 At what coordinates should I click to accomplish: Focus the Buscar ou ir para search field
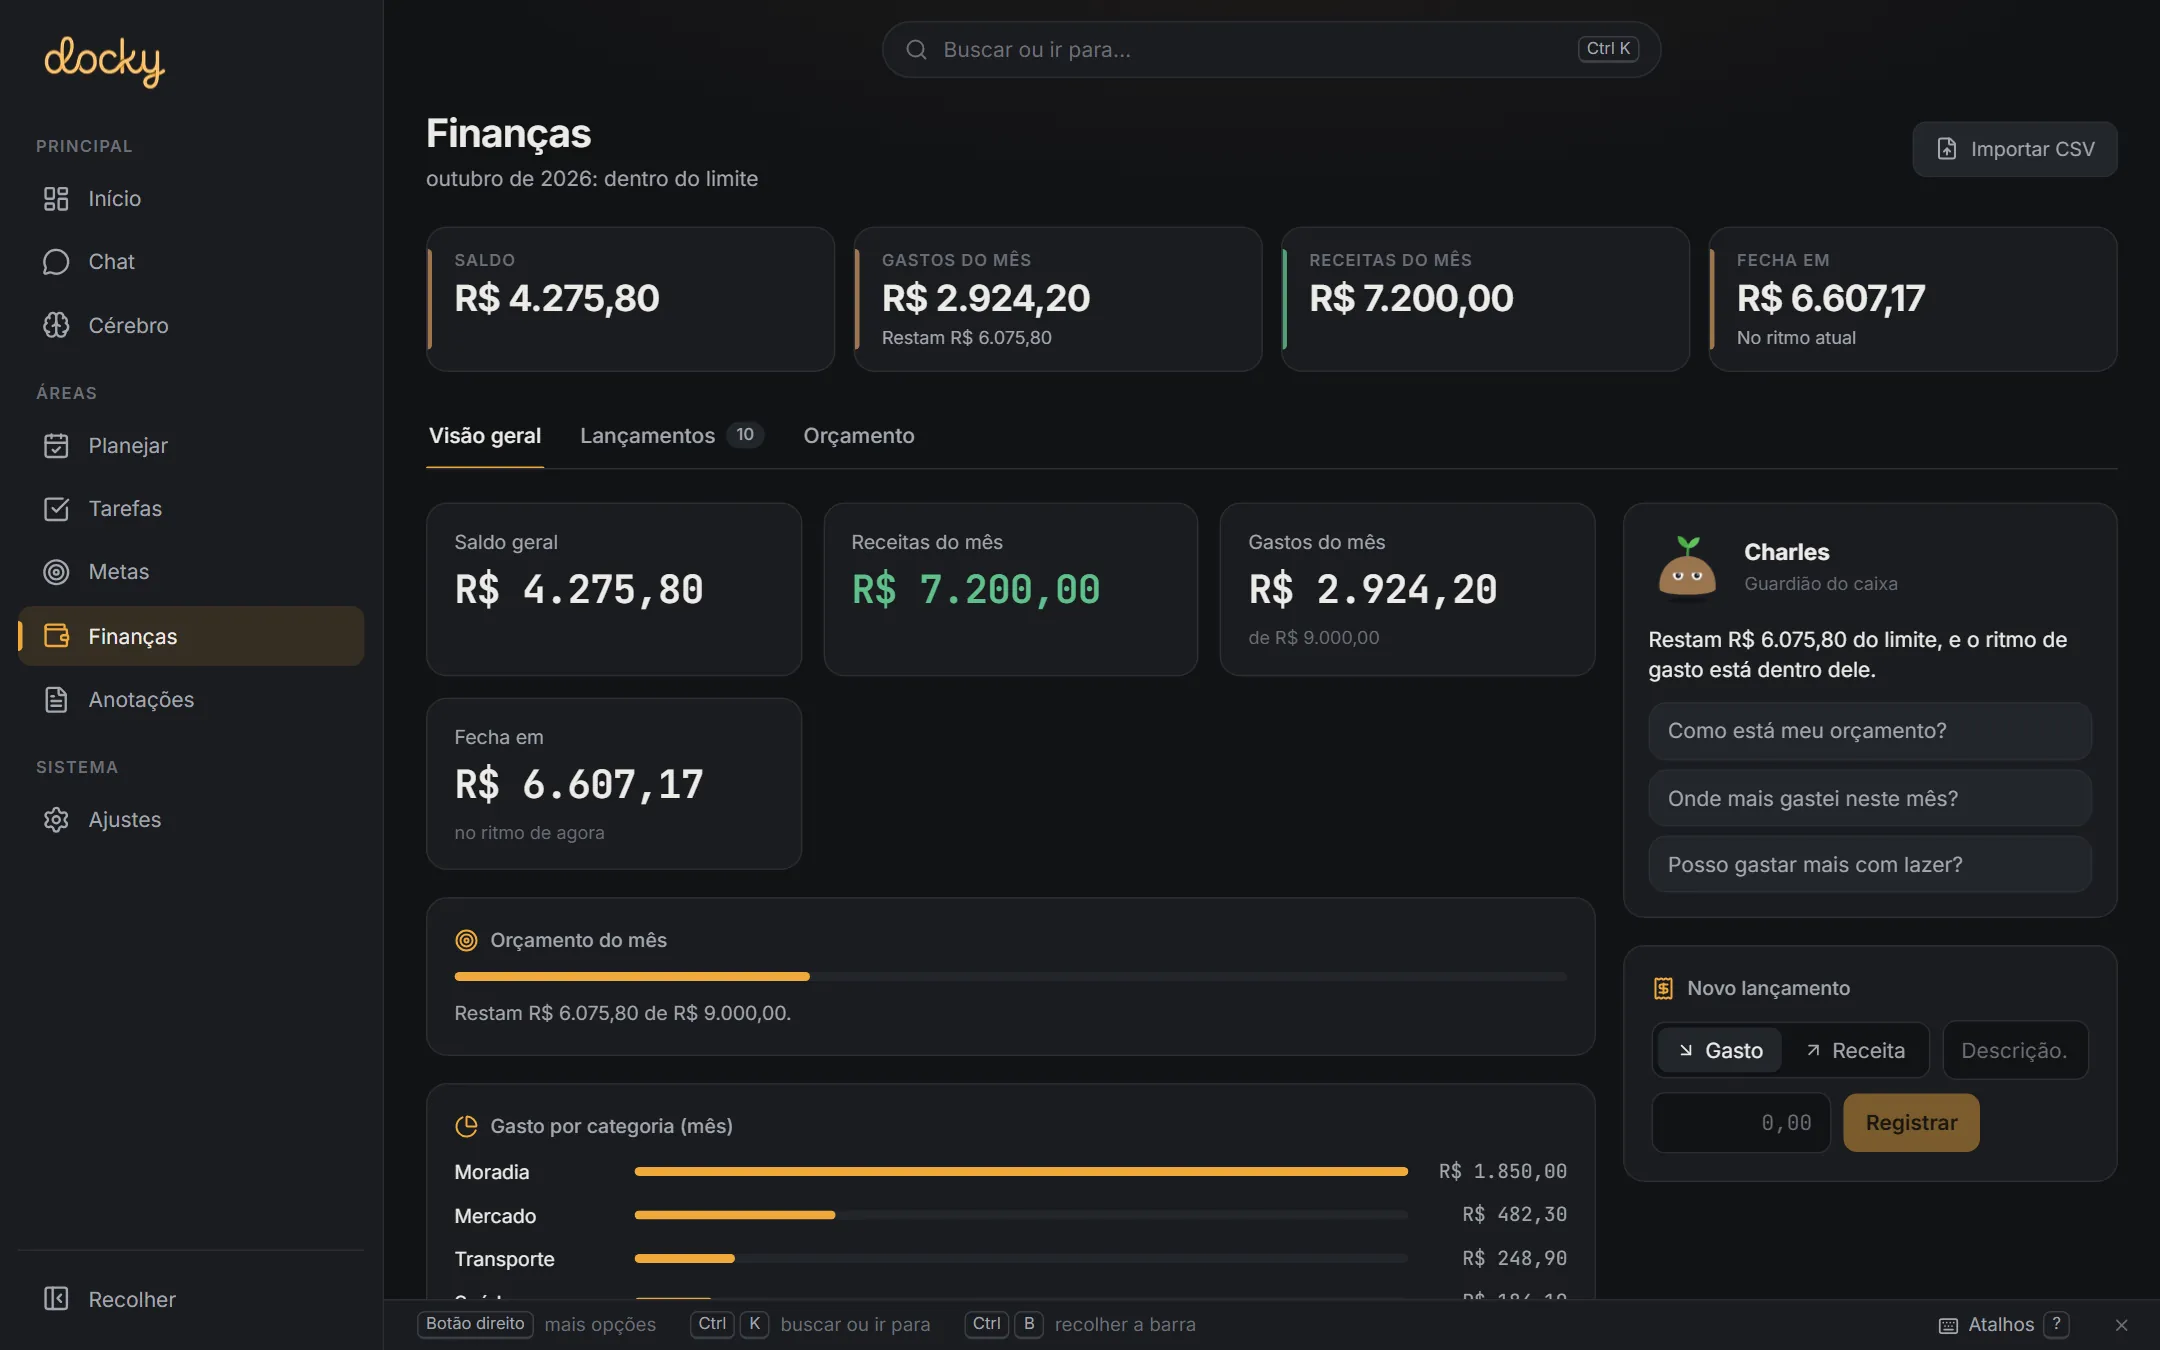1271,50
